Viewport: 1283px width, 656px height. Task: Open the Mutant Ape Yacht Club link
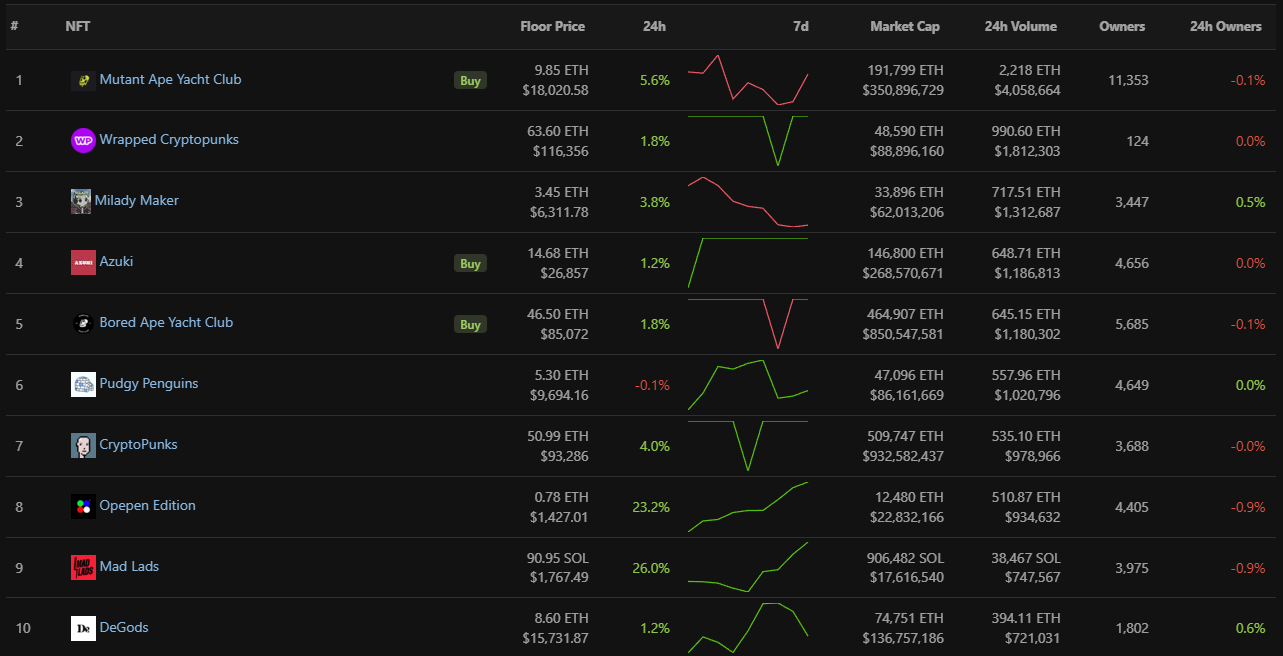pos(170,79)
